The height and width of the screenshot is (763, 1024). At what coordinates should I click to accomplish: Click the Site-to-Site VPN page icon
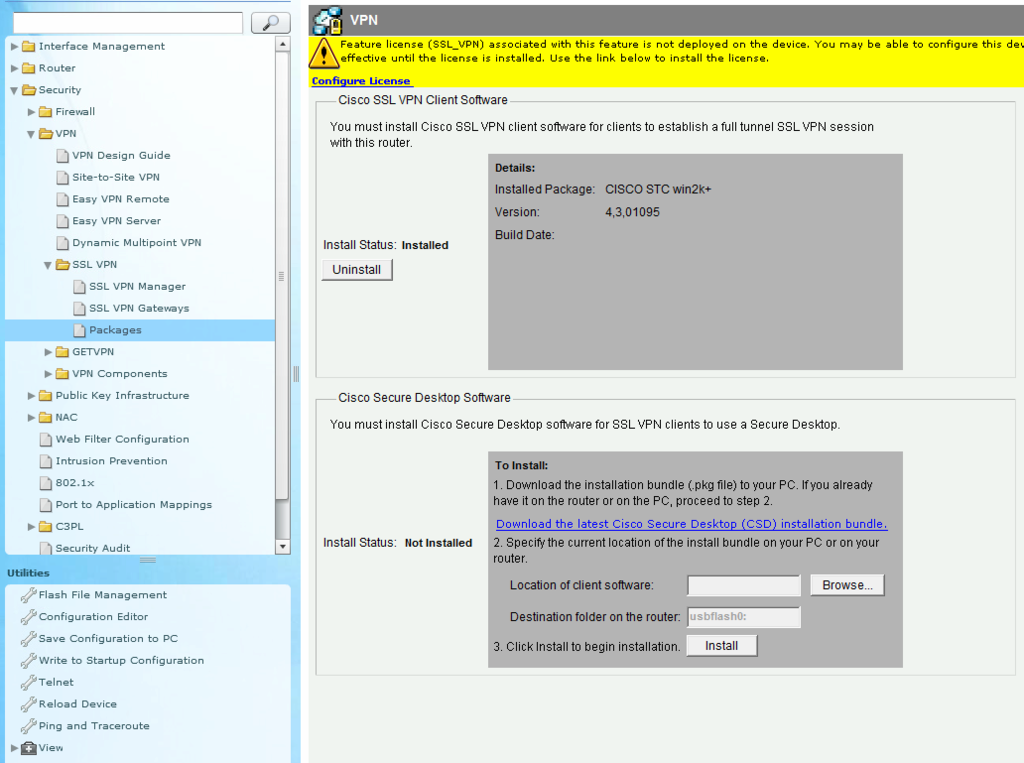(x=63, y=177)
